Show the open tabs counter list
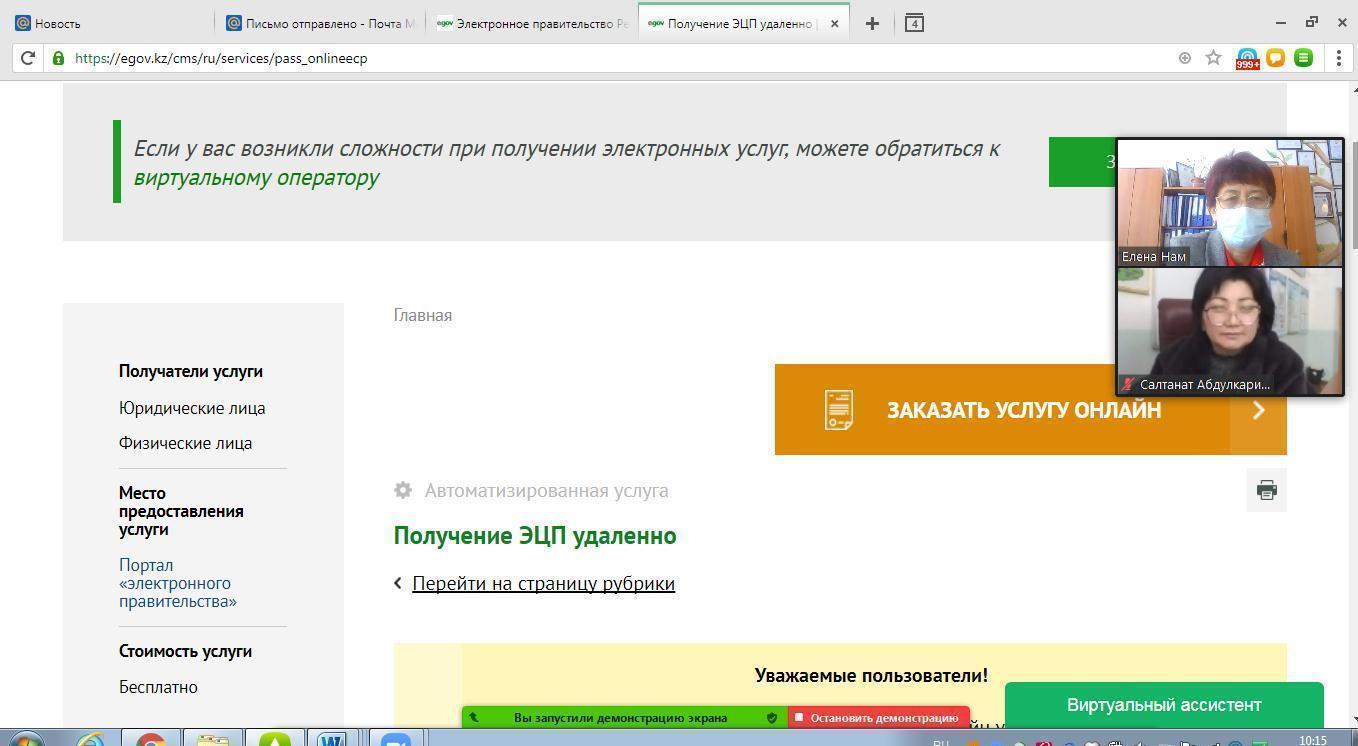The width and height of the screenshot is (1358, 746). coord(914,23)
